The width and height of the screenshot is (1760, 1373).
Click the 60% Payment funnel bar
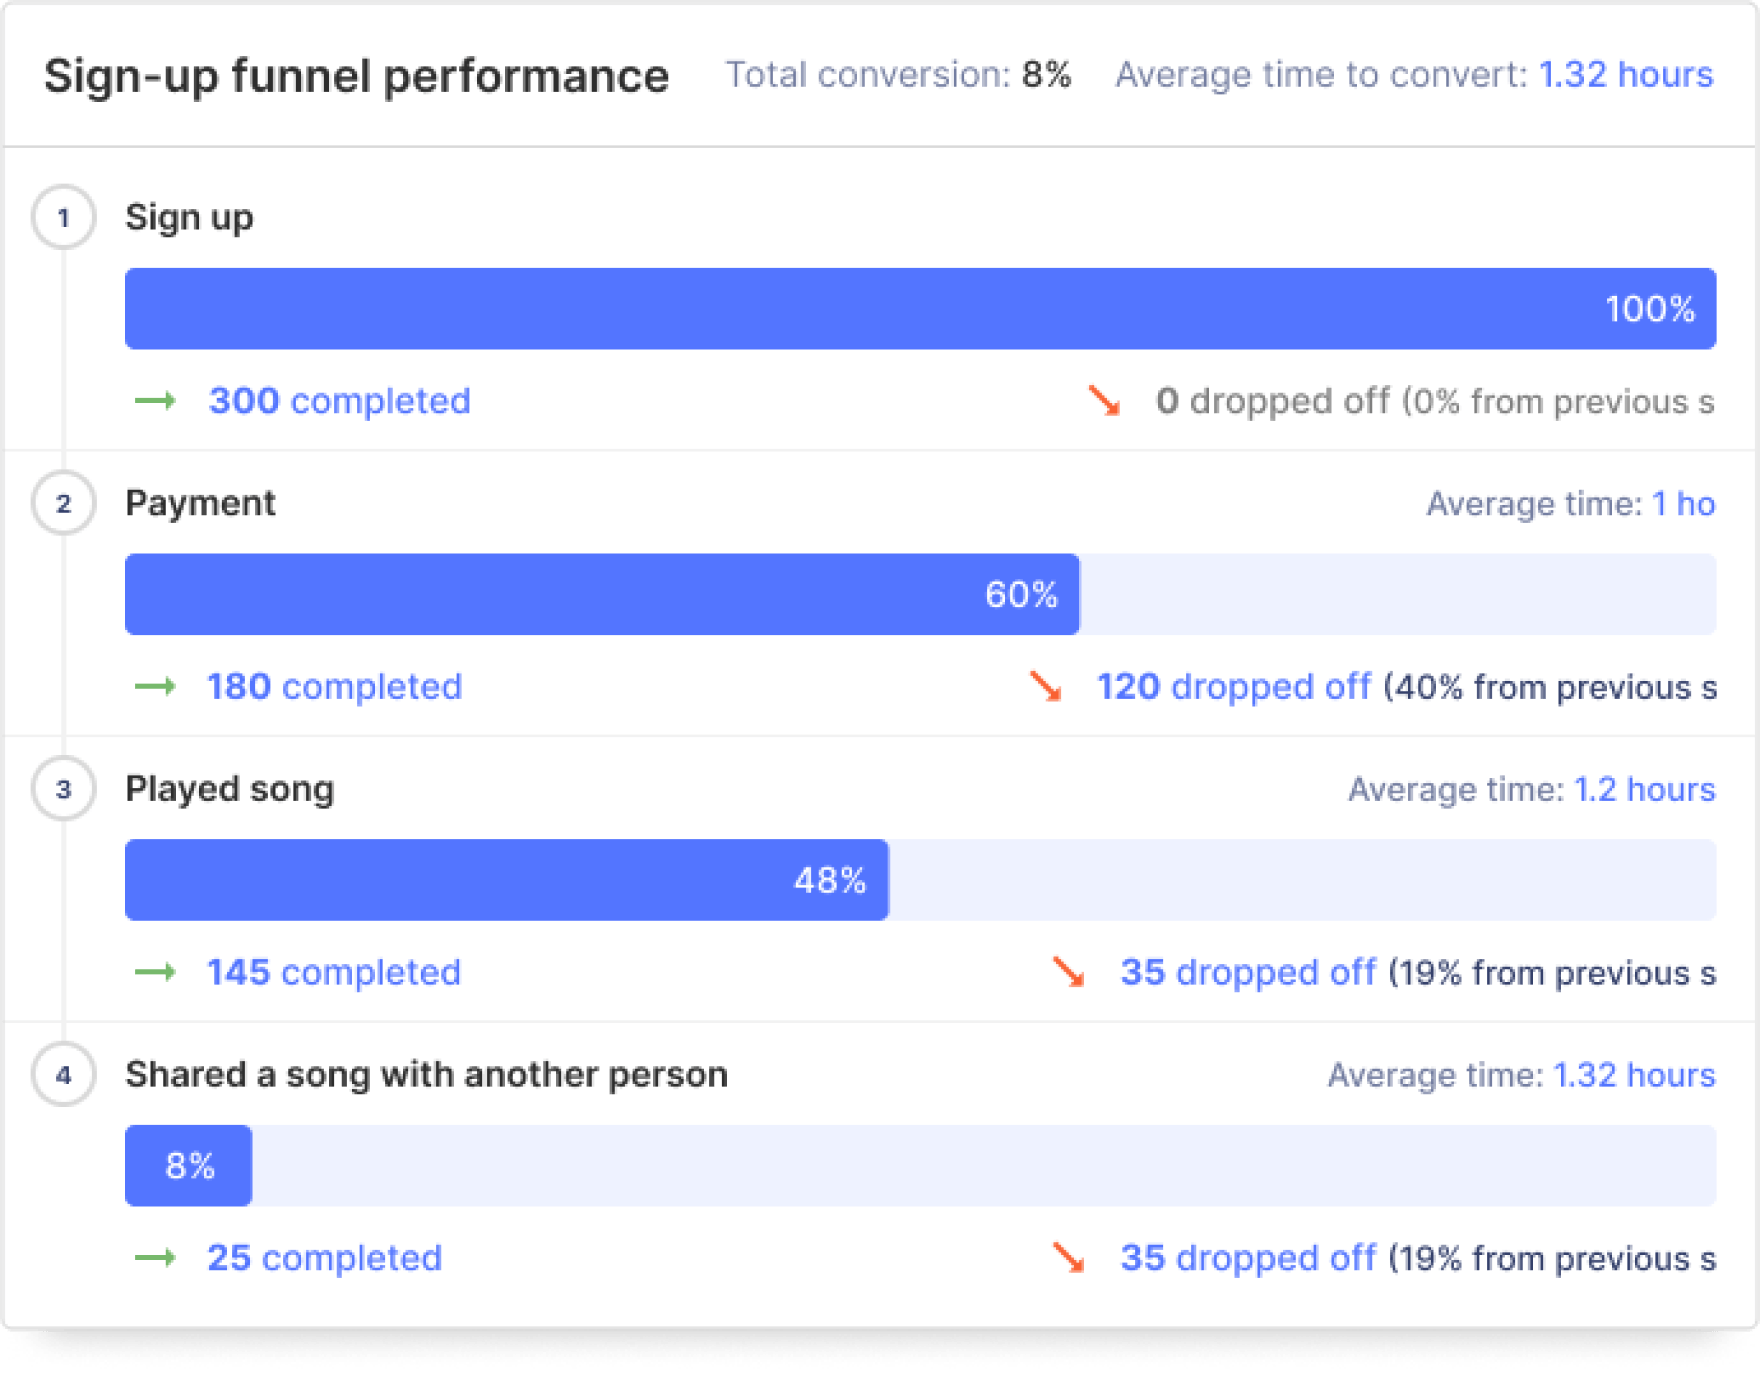point(601,595)
